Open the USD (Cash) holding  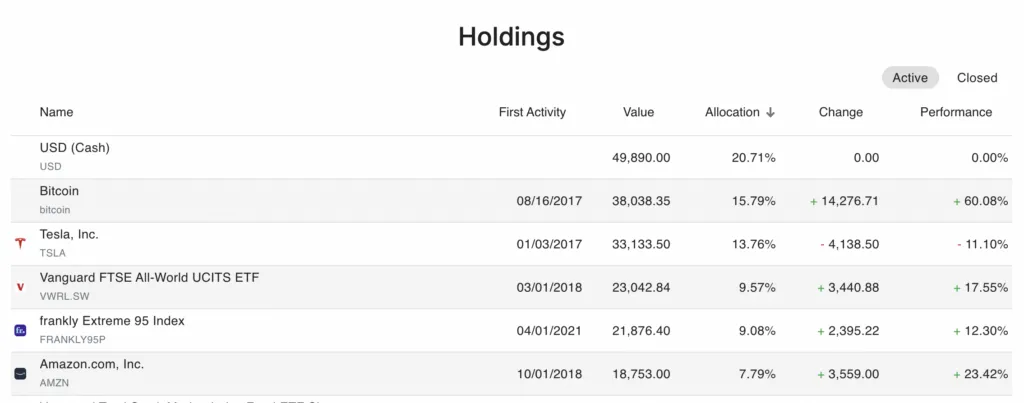(x=75, y=148)
